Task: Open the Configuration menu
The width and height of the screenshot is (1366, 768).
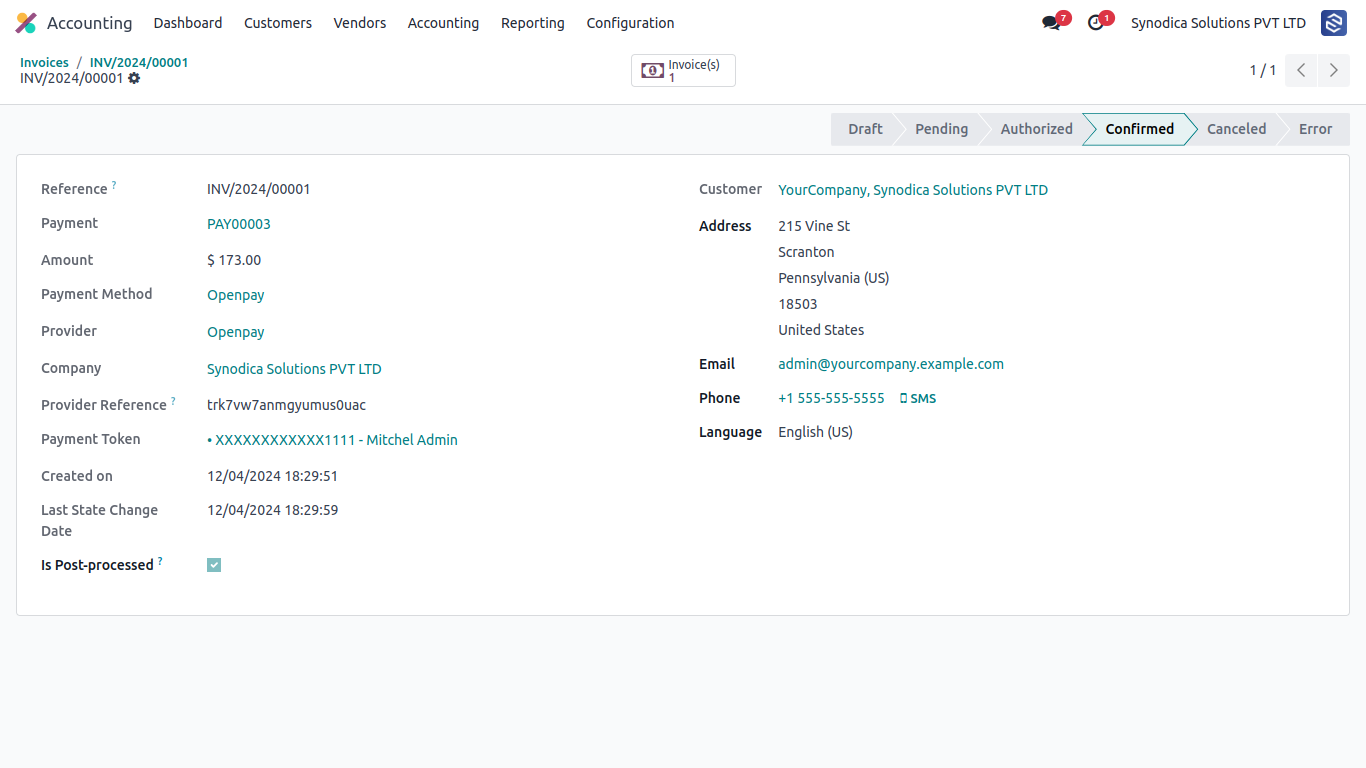Action: (630, 23)
